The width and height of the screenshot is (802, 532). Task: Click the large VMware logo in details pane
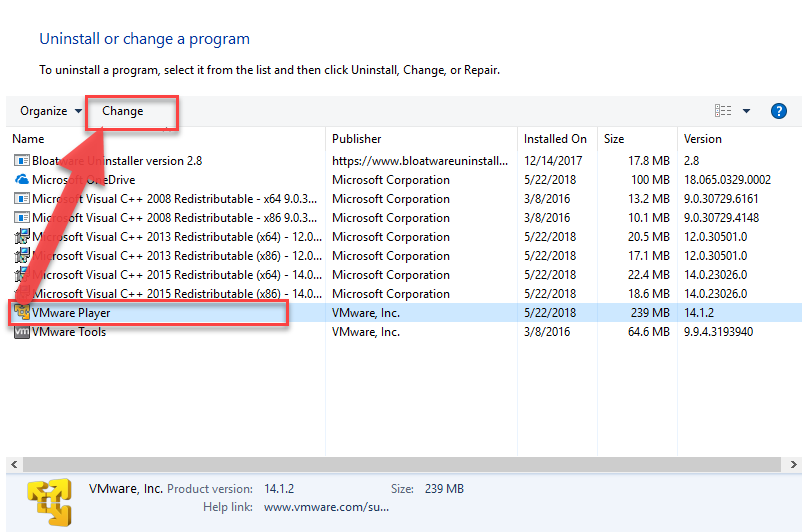point(49,502)
